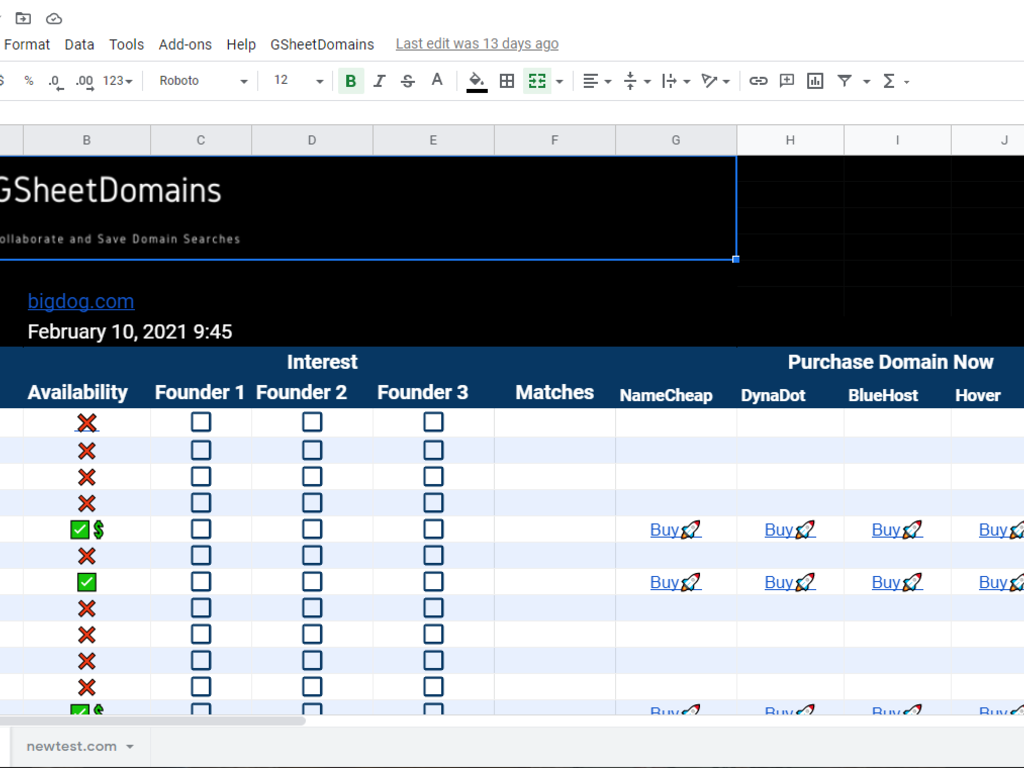The image size is (1024, 768).
Task: Open the Add-ons menu
Action: click(185, 44)
